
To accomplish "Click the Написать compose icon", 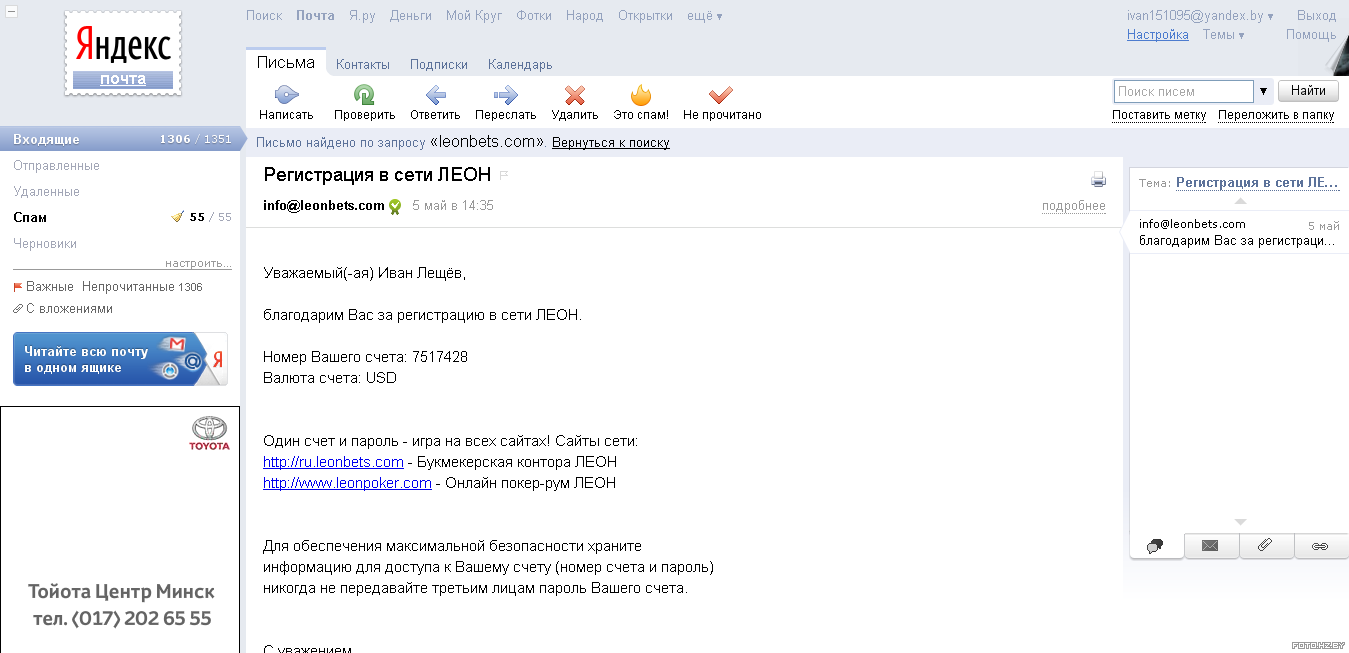I will tap(286, 95).
